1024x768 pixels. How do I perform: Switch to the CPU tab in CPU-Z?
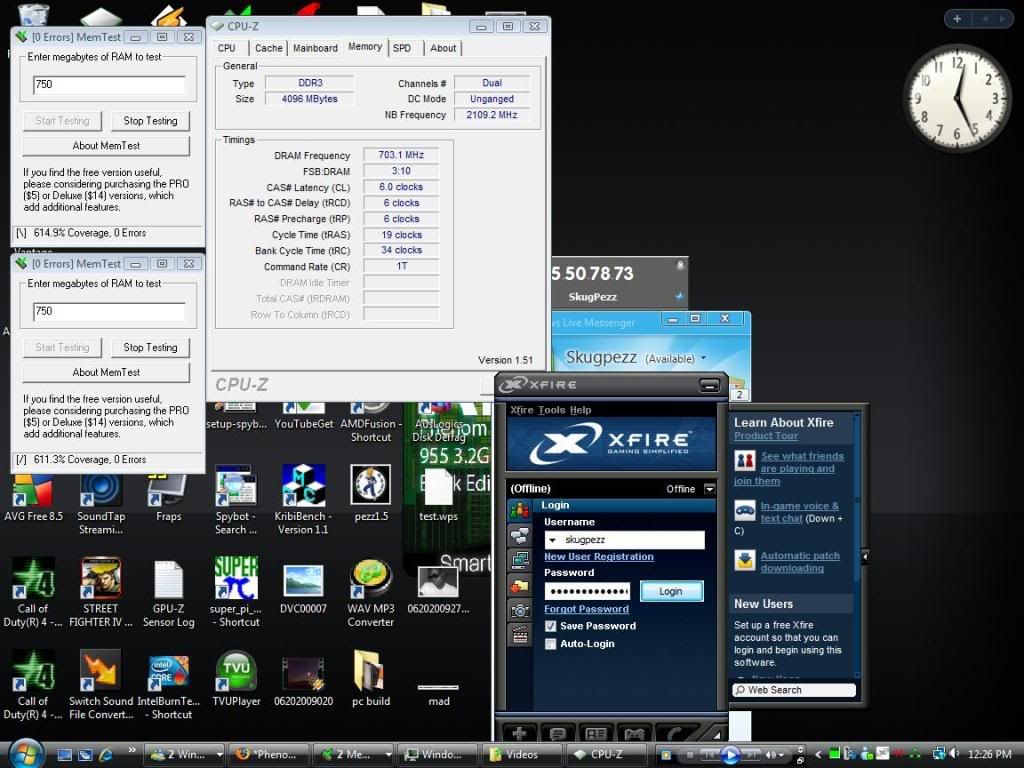click(x=227, y=48)
